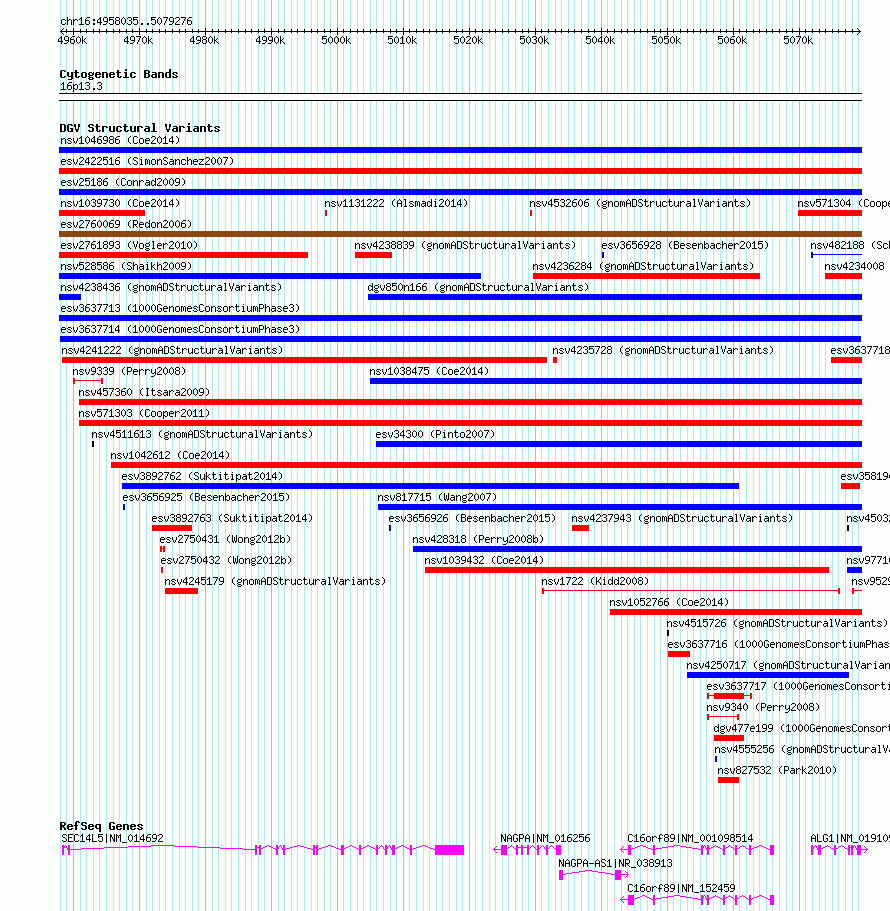
Task: Open the esv25186 (Conrad2009) variant label
Action: point(123,182)
